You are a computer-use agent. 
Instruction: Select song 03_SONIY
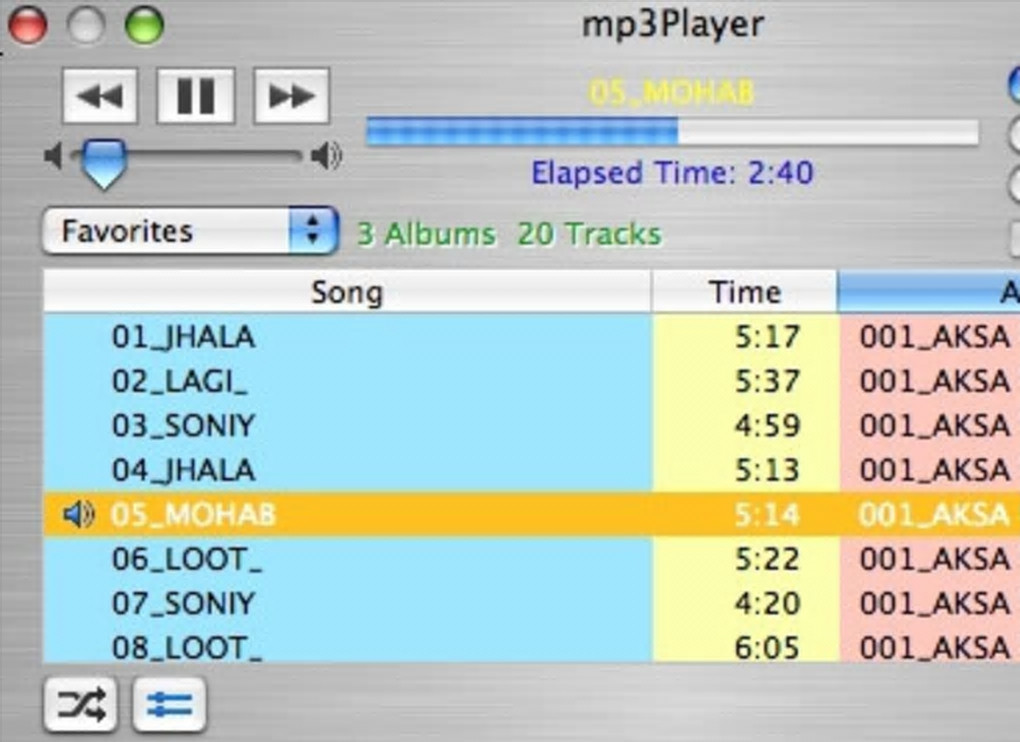point(183,425)
